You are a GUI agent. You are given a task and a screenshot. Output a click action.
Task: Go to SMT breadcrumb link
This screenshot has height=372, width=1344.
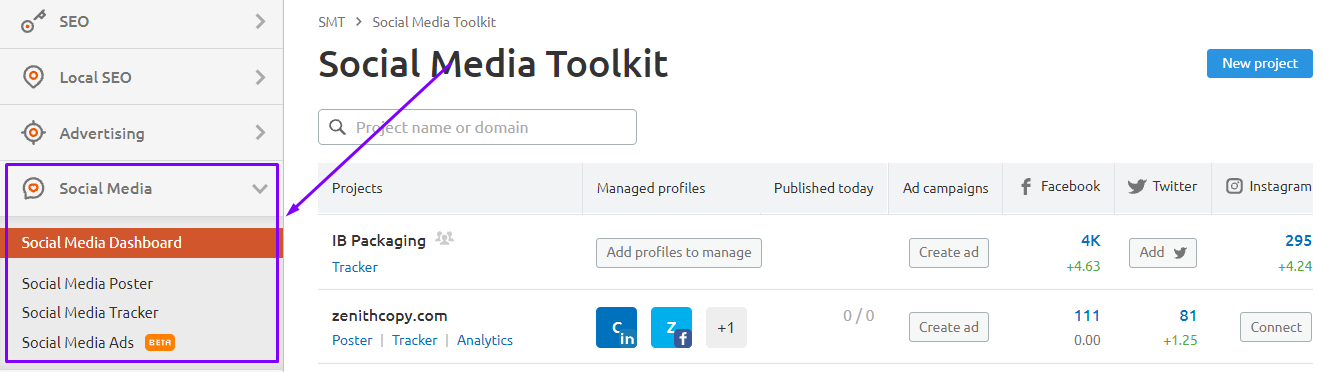pos(332,22)
